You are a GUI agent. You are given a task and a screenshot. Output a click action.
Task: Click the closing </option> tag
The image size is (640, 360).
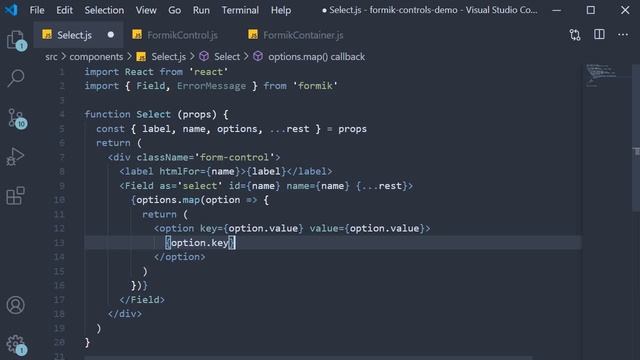point(180,257)
